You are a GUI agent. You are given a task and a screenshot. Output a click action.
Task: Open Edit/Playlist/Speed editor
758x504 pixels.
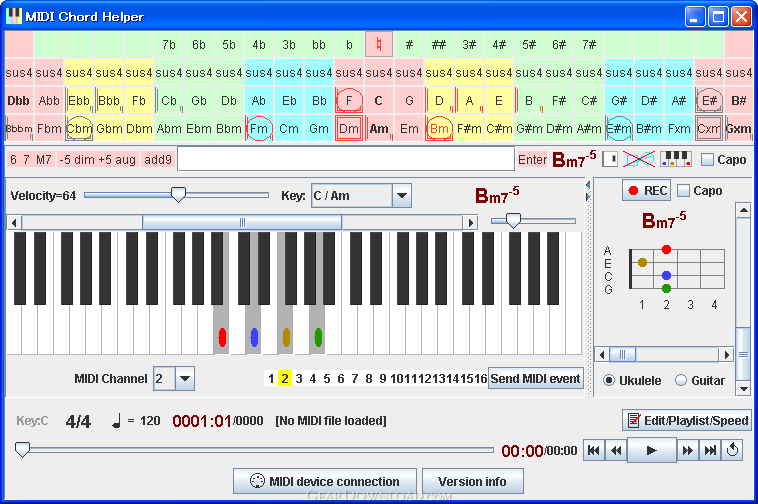(x=687, y=420)
